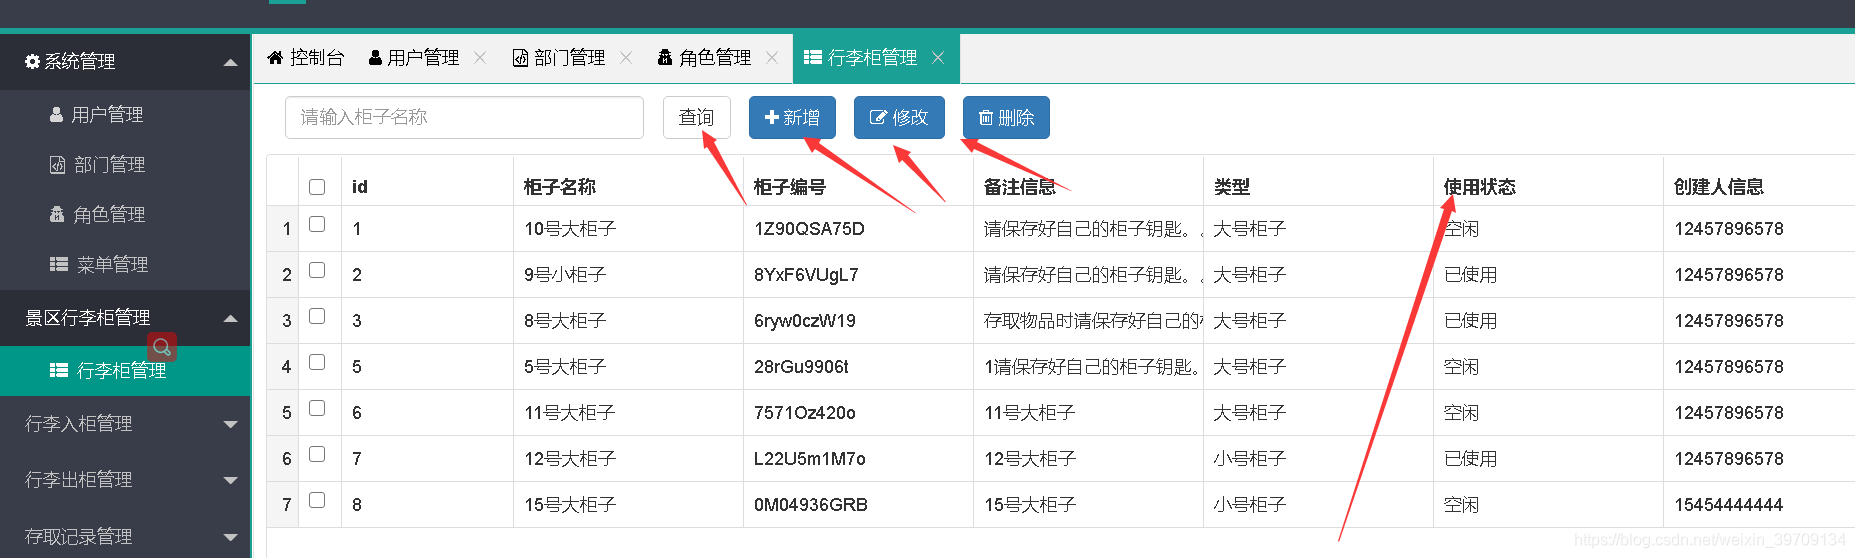
Task: Toggle the select-all checkbox in table header
Action: pos(317,187)
